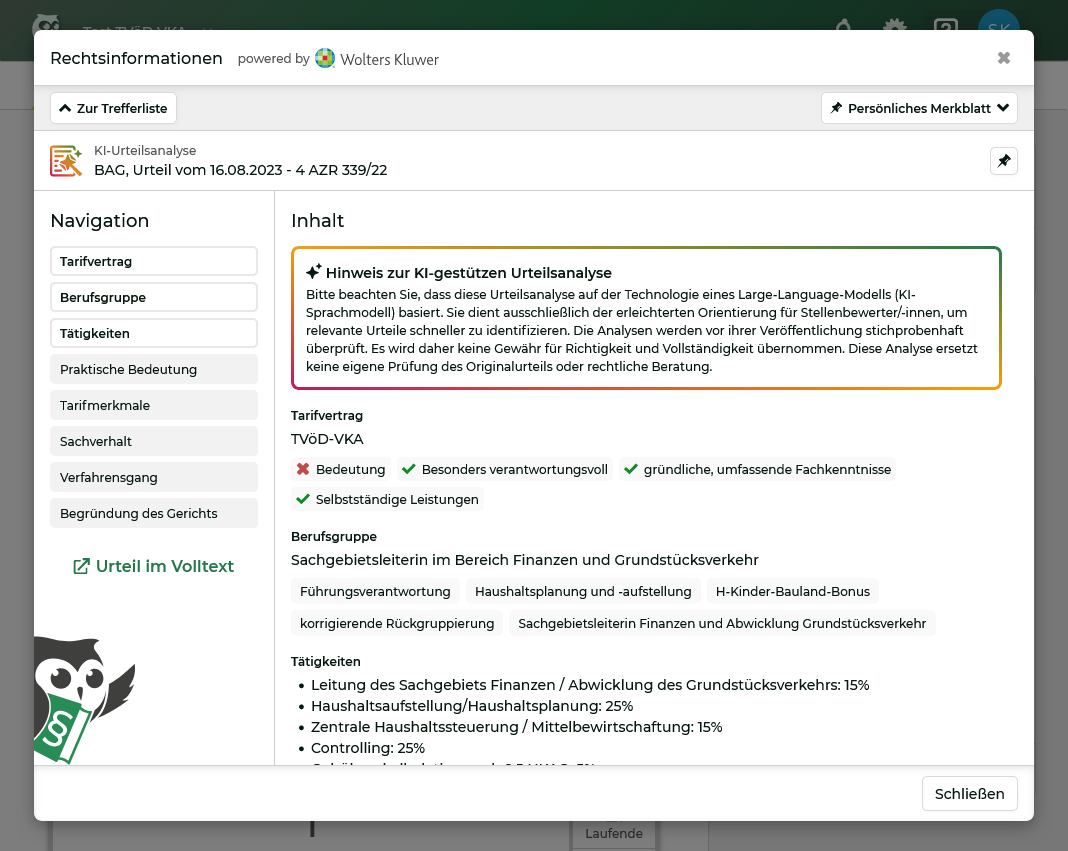Click the Haushaltsaufstellung/Haushaltsplanung: 25% item
The height and width of the screenshot is (851, 1068).
point(472,706)
